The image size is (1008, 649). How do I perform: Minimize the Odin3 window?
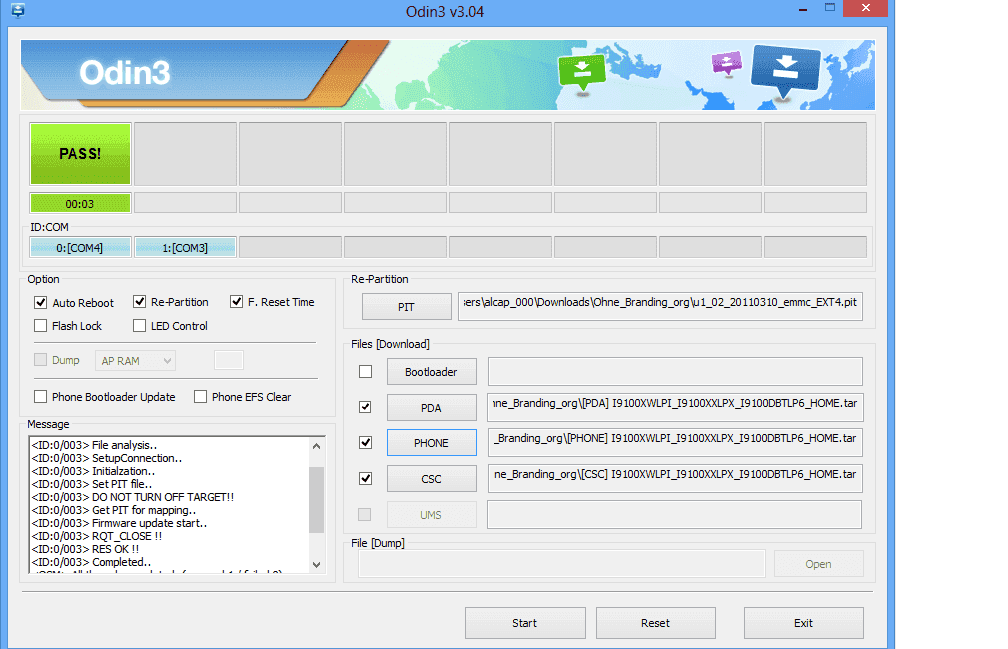803,9
